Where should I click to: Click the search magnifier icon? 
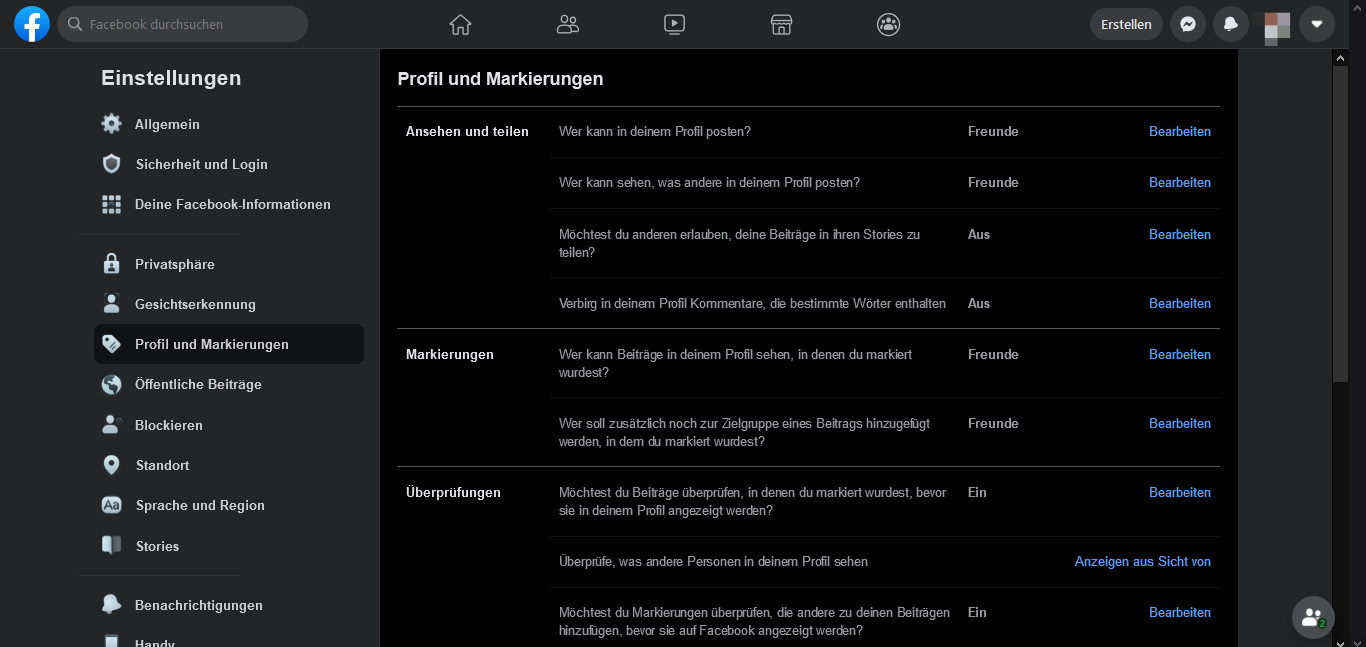75,24
